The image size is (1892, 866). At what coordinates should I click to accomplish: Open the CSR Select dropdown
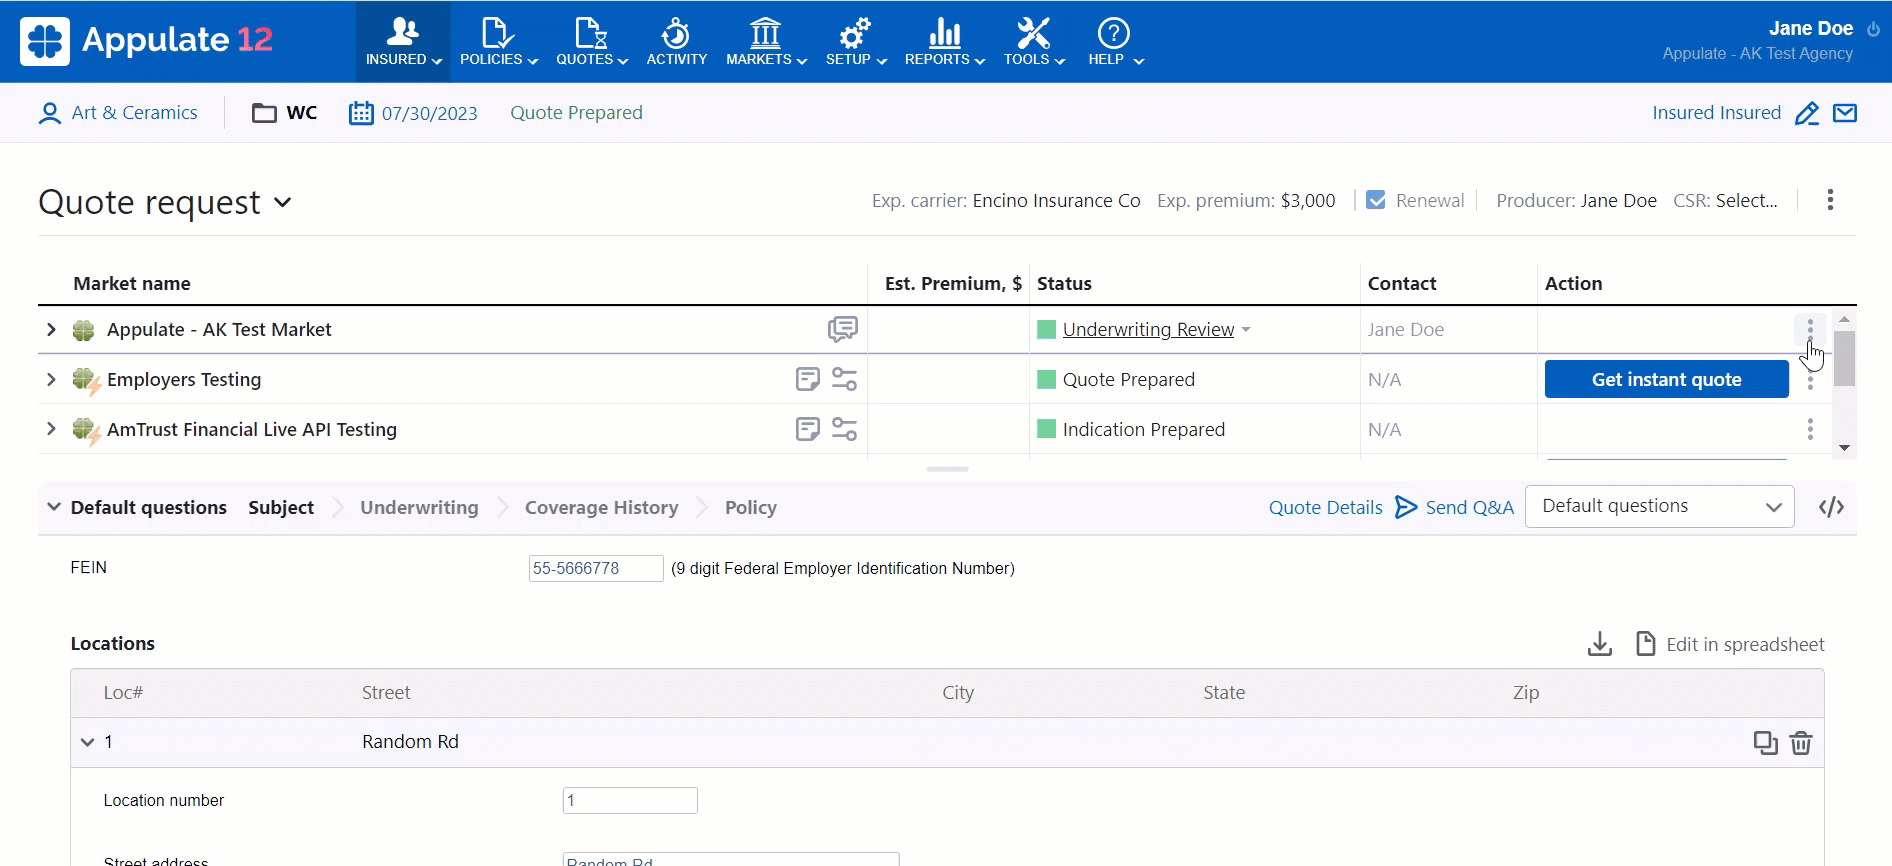[1746, 200]
